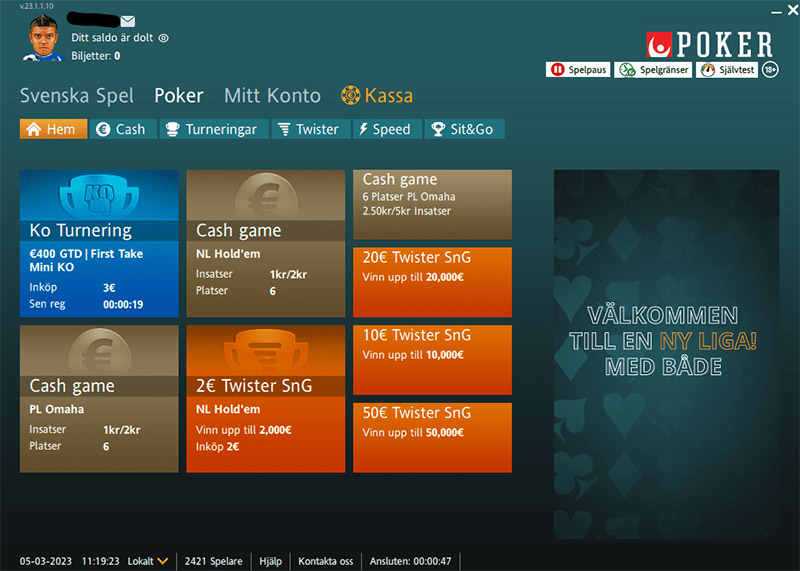Click the 2421 Spelare status text
Viewport: 800px width, 571px height.
tap(213, 561)
